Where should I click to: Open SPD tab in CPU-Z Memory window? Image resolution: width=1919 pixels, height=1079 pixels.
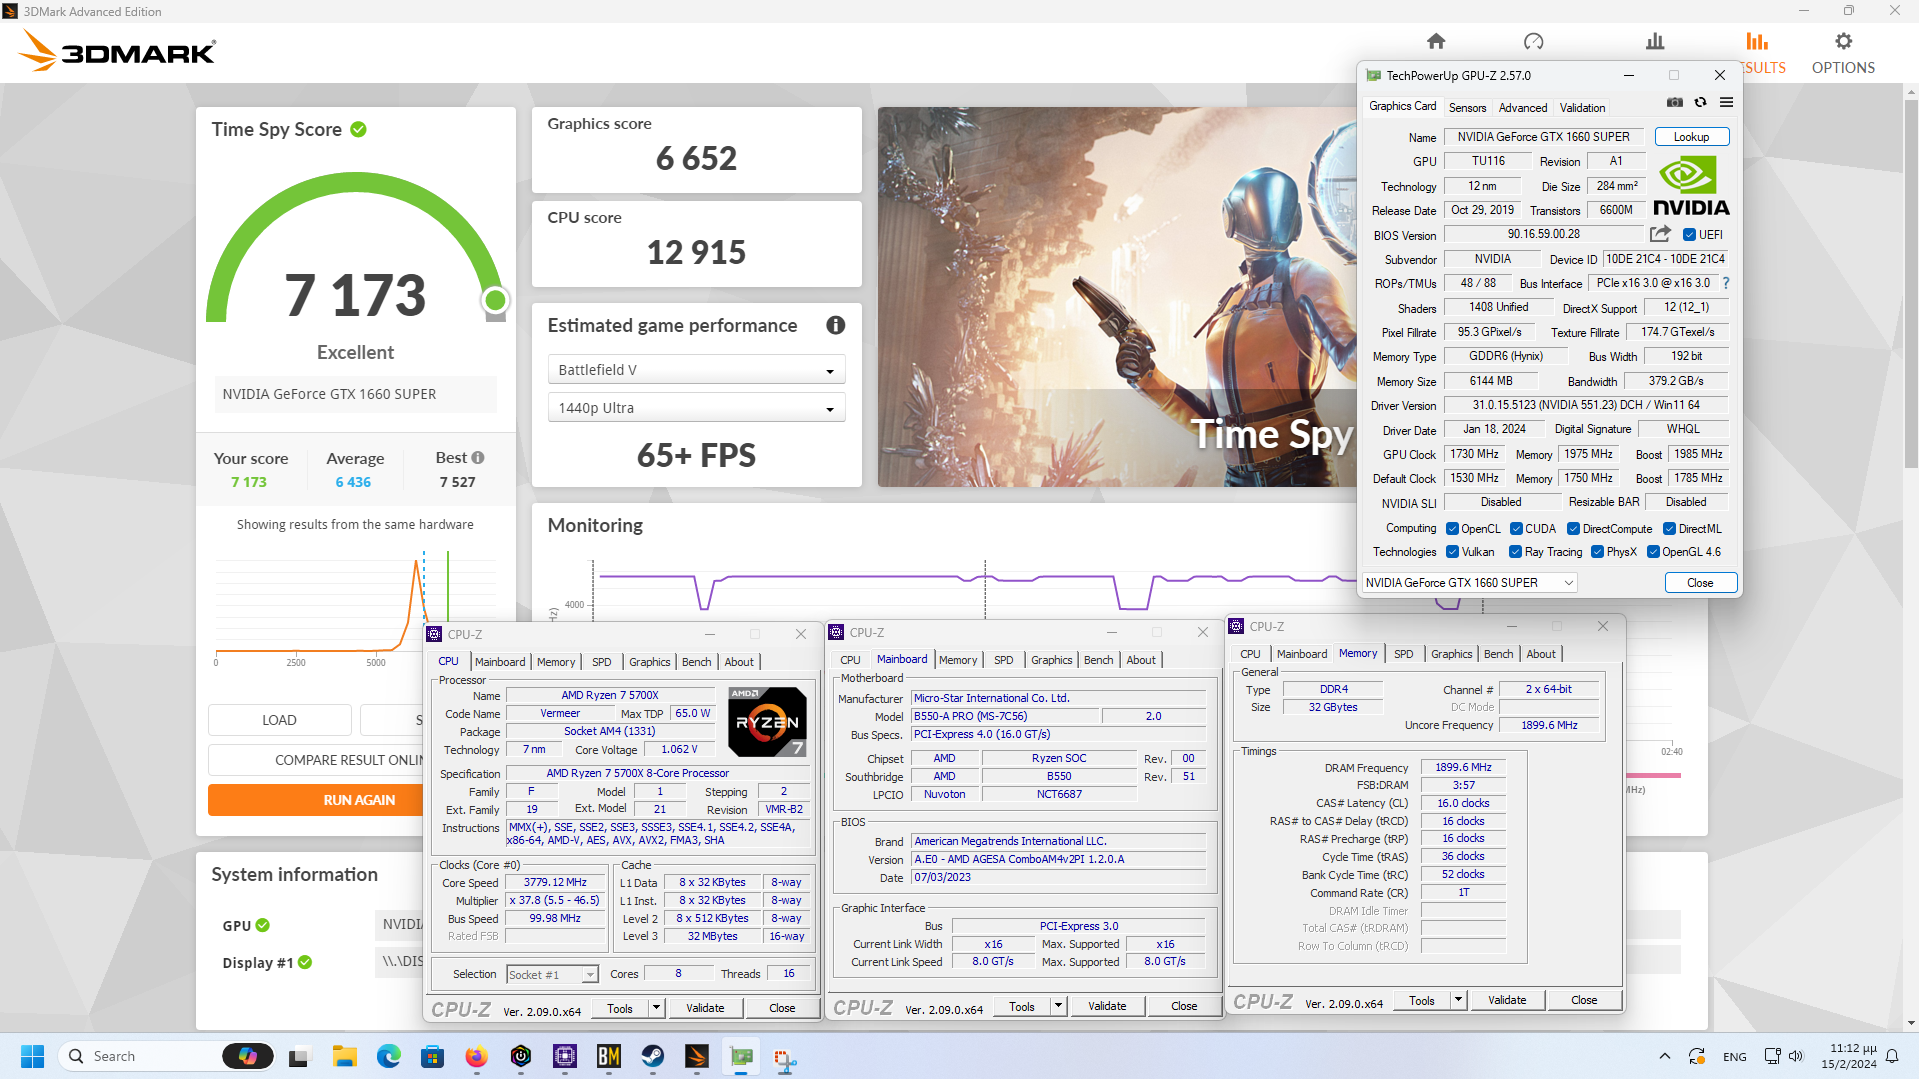tap(1403, 654)
